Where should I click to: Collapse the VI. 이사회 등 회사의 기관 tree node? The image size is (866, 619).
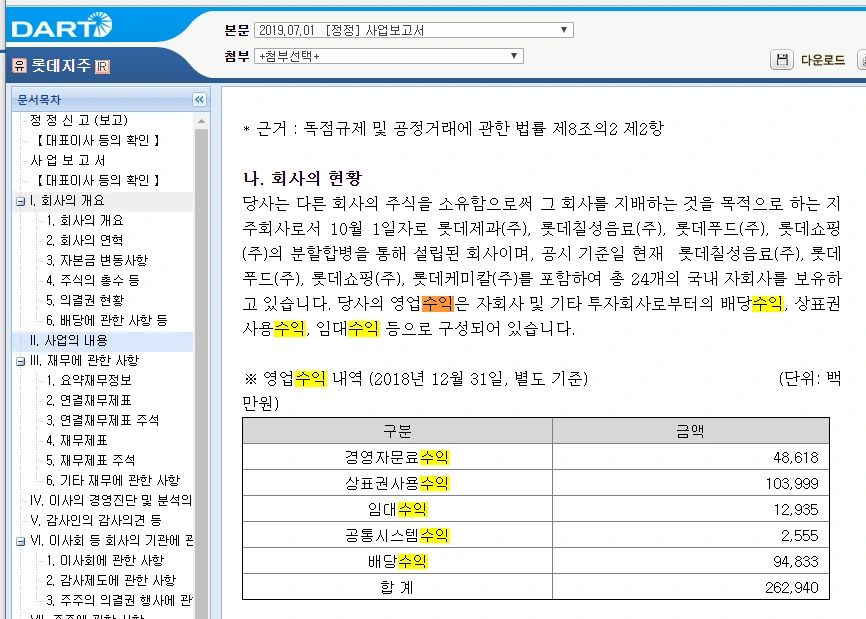pos(20,542)
